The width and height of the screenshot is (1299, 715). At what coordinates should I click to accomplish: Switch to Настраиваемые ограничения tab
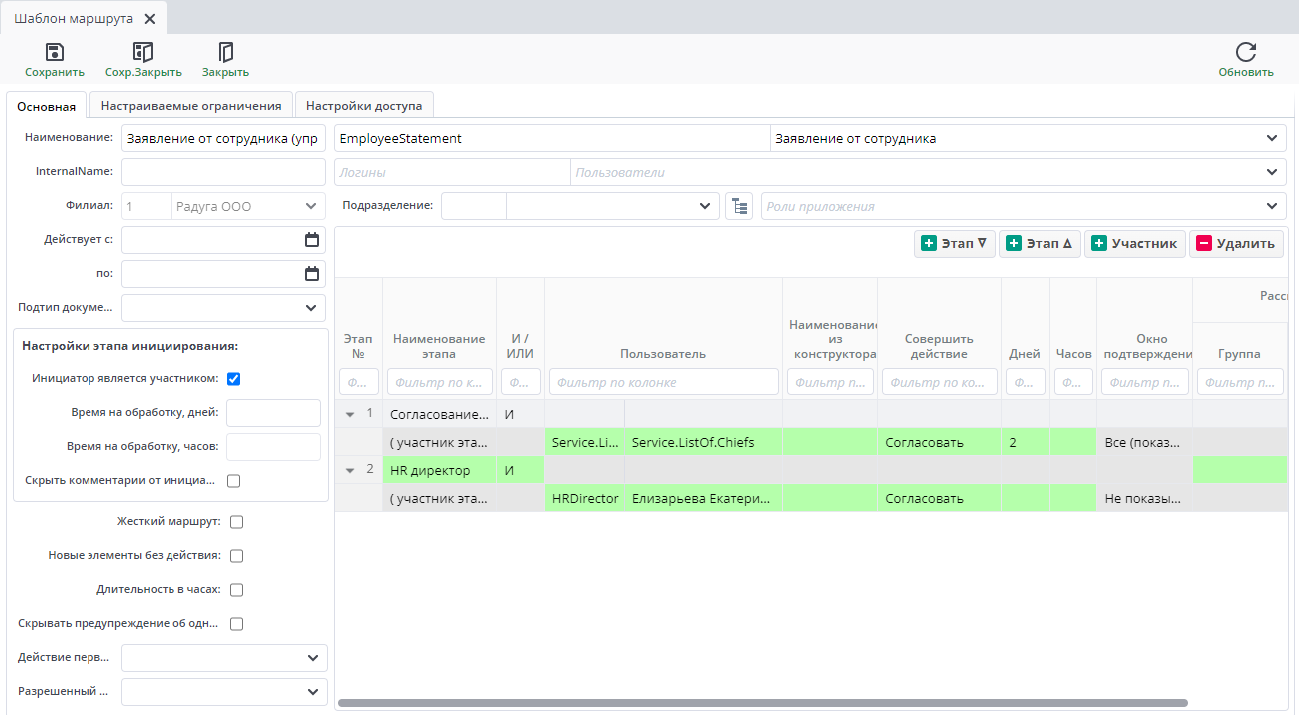click(191, 105)
